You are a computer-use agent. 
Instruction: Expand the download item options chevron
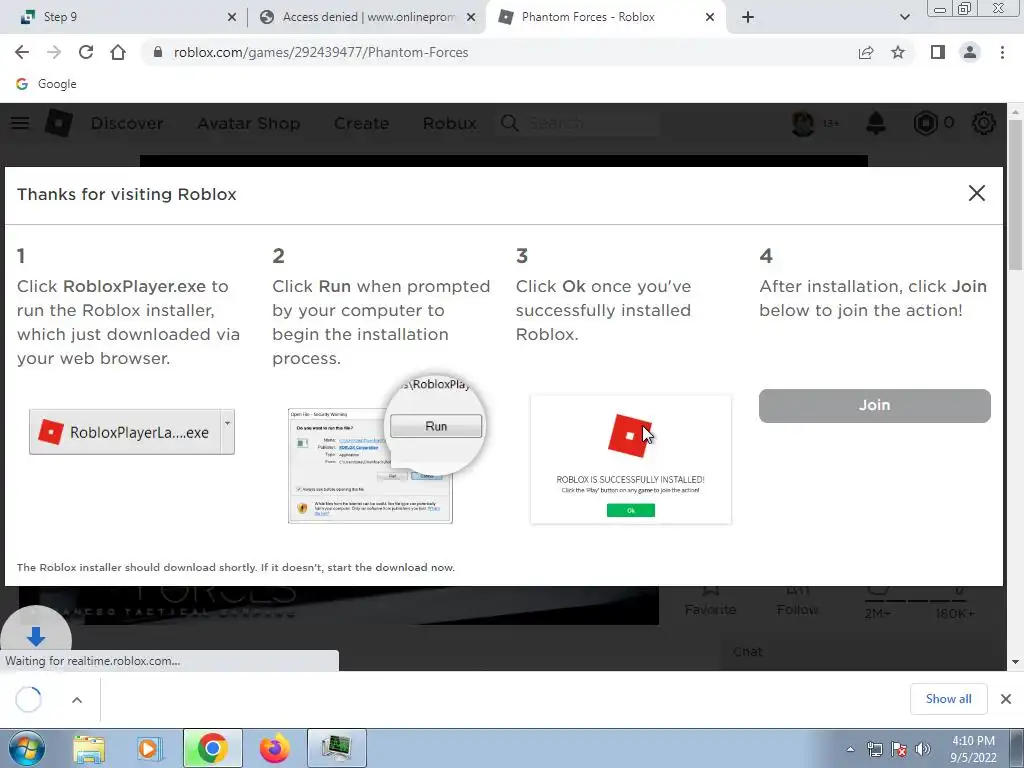(76, 700)
